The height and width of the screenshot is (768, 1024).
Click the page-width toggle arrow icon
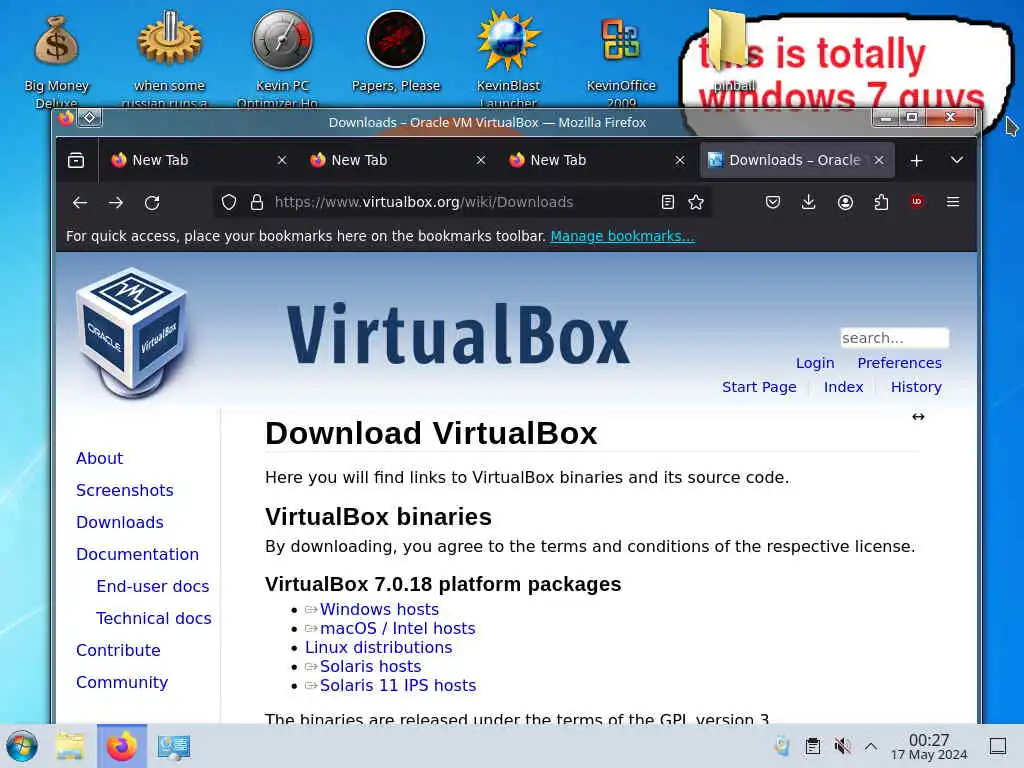click(x=918, y=417)
